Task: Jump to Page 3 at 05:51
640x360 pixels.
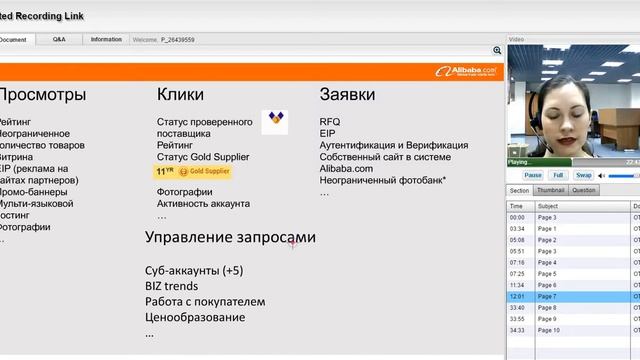Action: [x=573, y=251]
